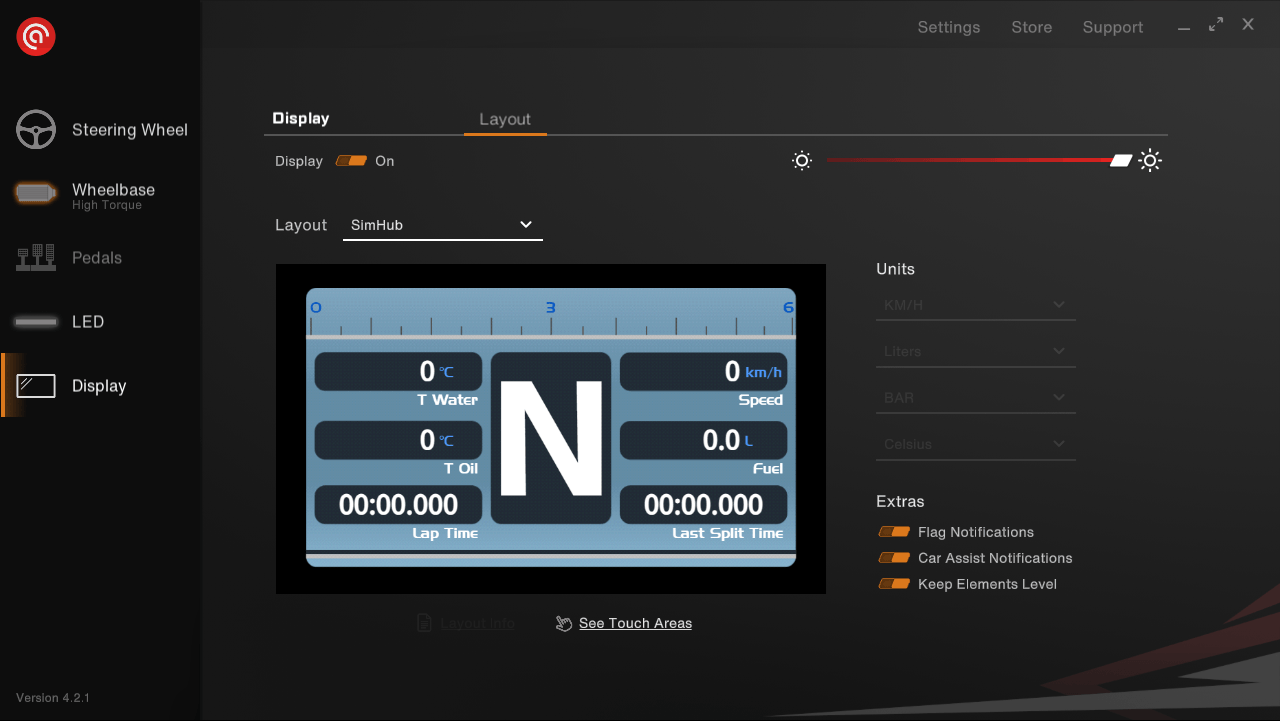Open the Support page link
Viewport: 1280px width, 721px height.
click(1112, 27)
